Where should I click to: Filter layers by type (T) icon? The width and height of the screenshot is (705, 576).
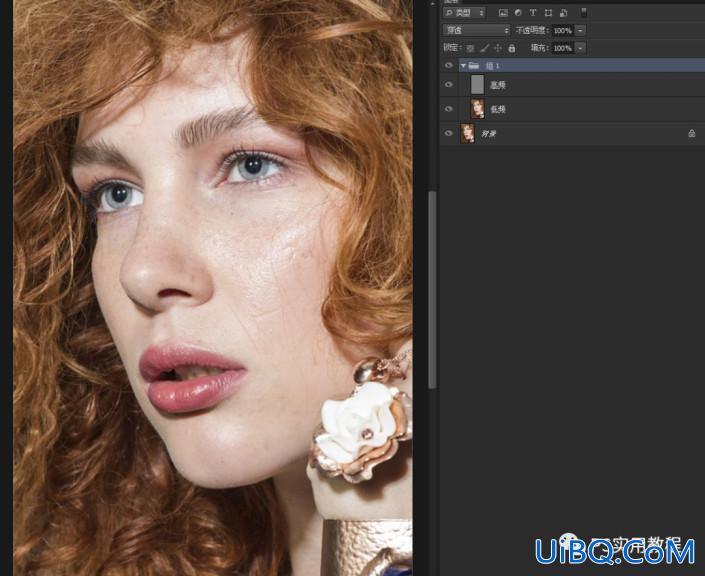pos(533,13)
